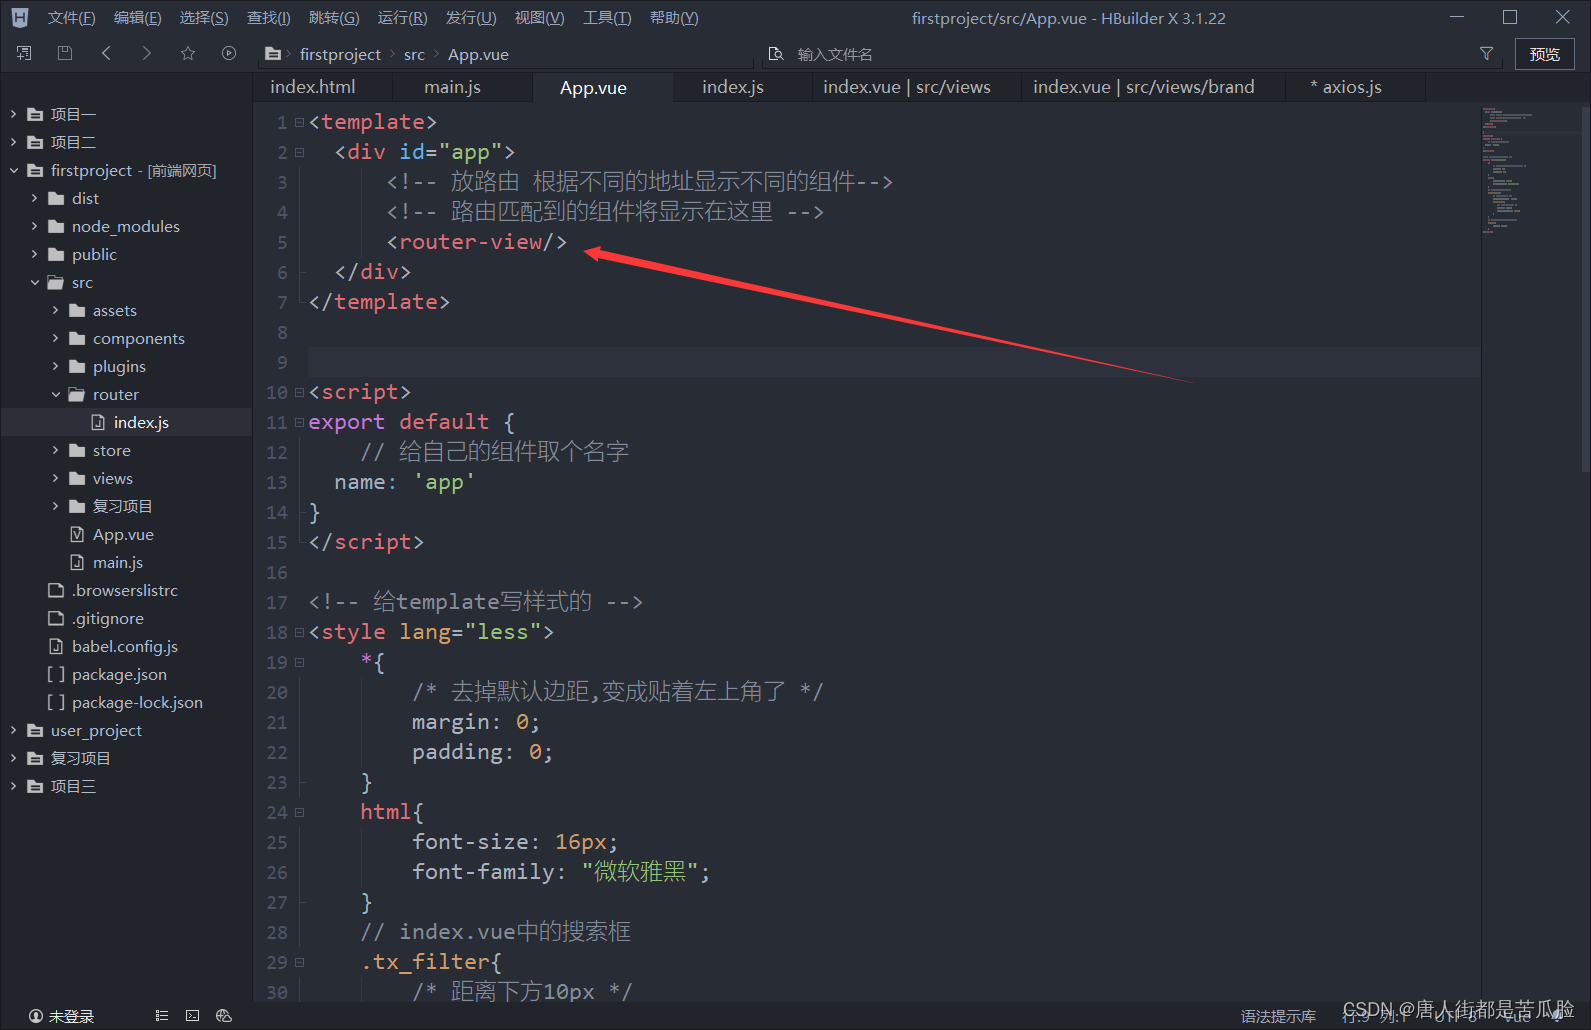Click the new file toolbar icon
The width and height of the screenshot is (1591, 1030).
[24, 53]
